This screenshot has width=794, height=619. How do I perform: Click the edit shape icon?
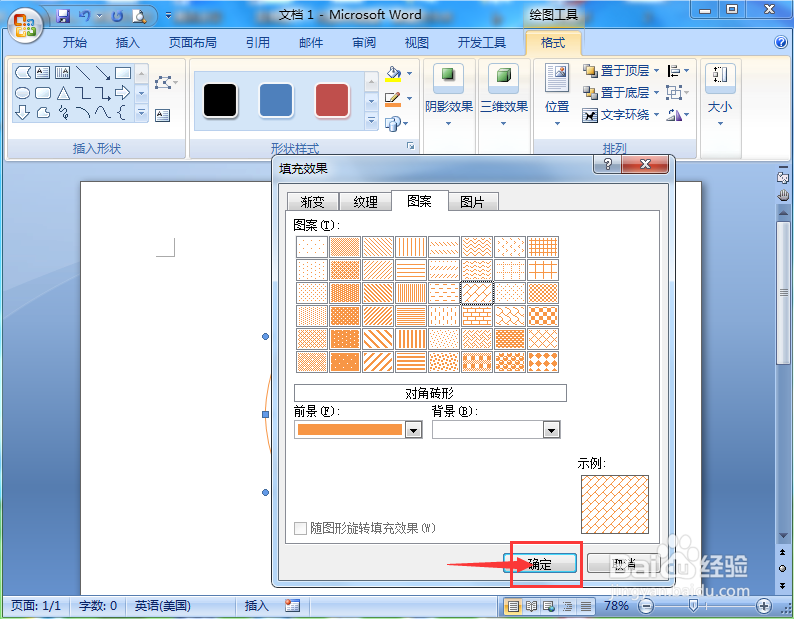pos(164,82)
